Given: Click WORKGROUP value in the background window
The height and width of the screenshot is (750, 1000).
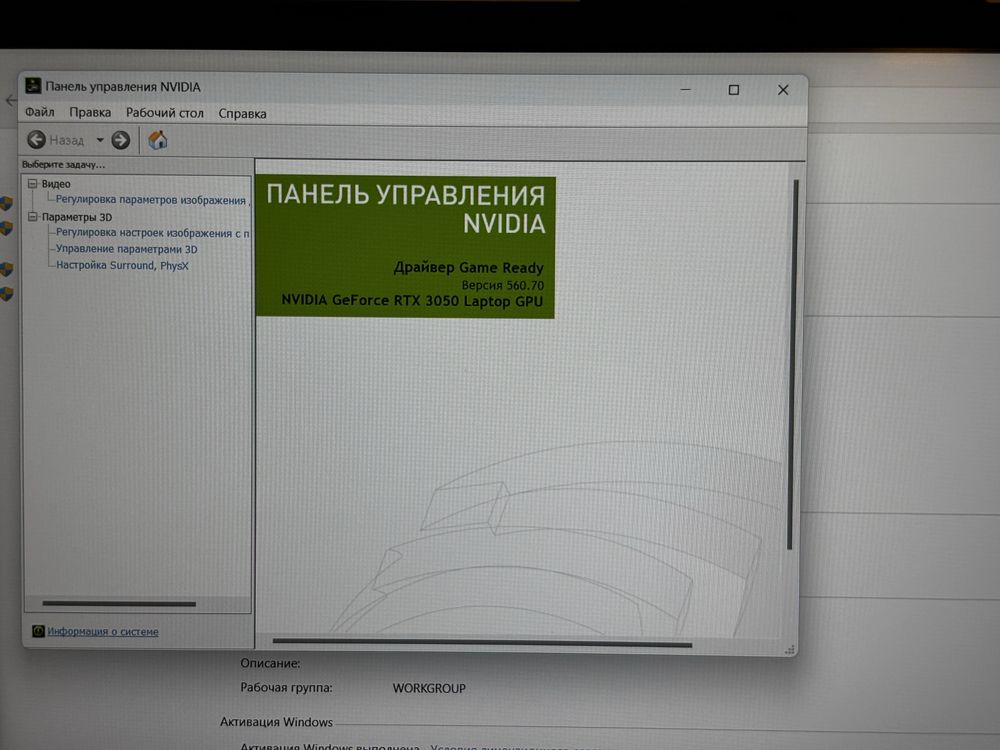Looking at the screenshot, I should [429, 688].
